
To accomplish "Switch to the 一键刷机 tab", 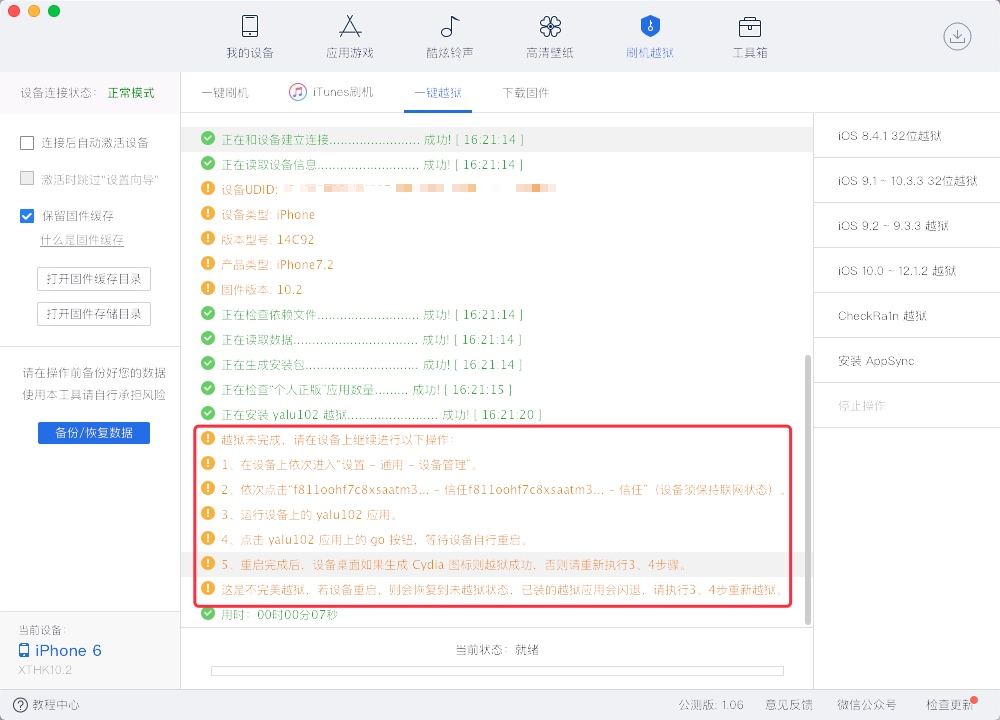I will click(x=225, y=93).
